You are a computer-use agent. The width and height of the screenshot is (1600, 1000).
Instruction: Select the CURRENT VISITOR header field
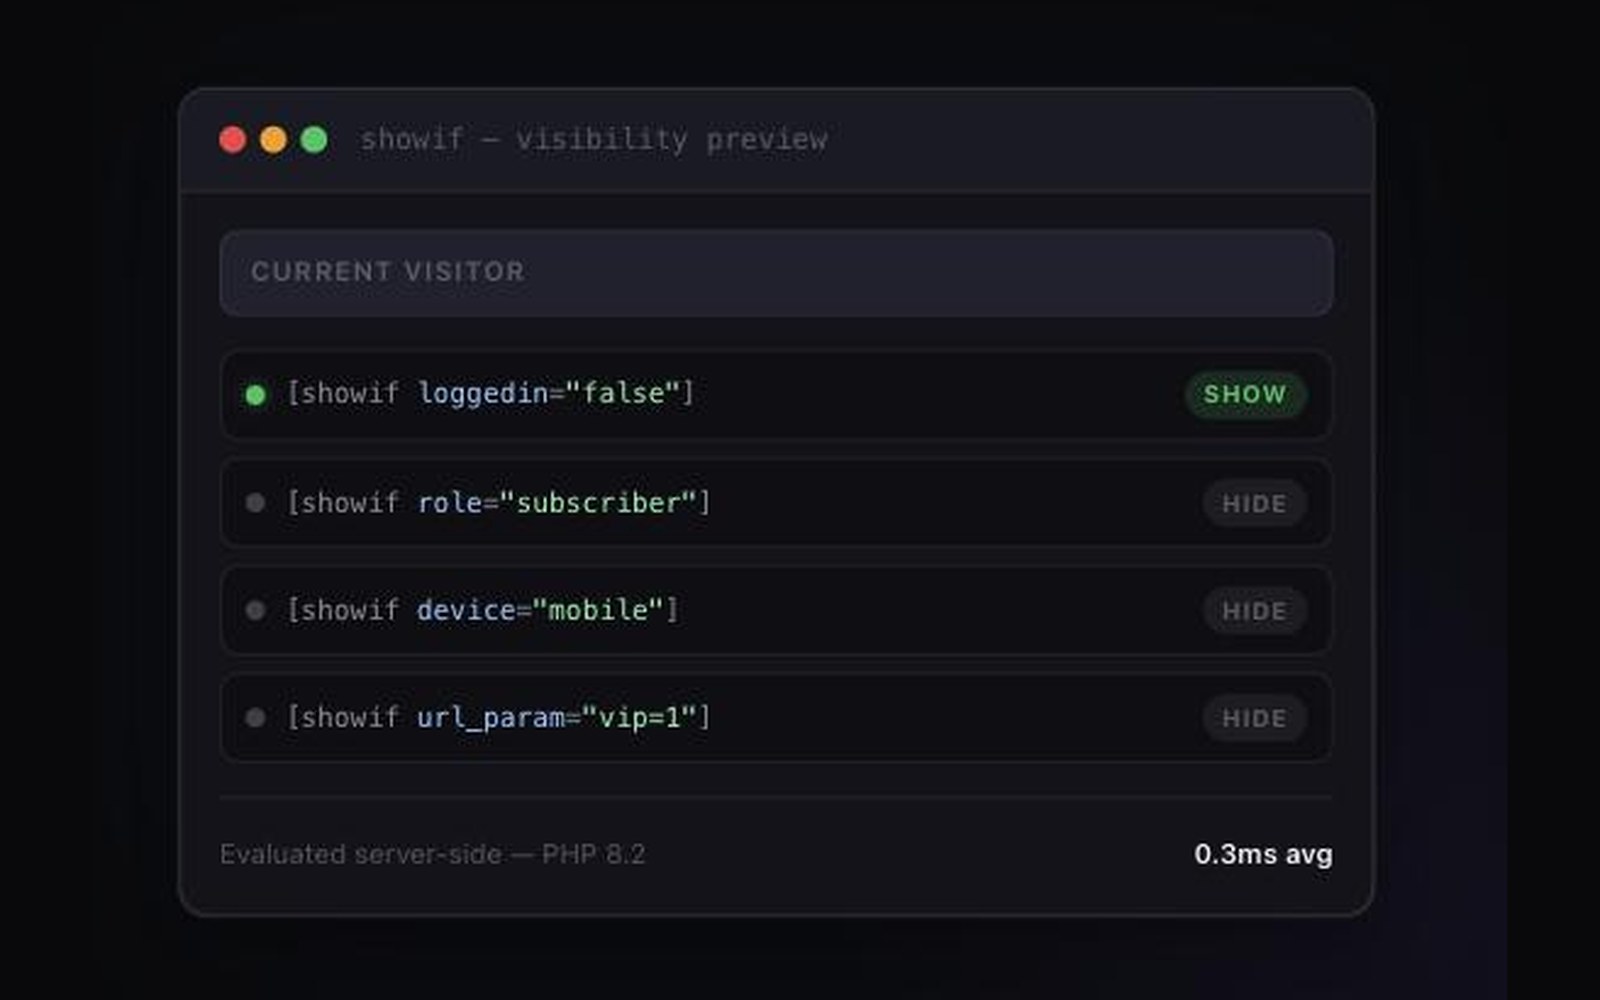(x=776, y=273)
